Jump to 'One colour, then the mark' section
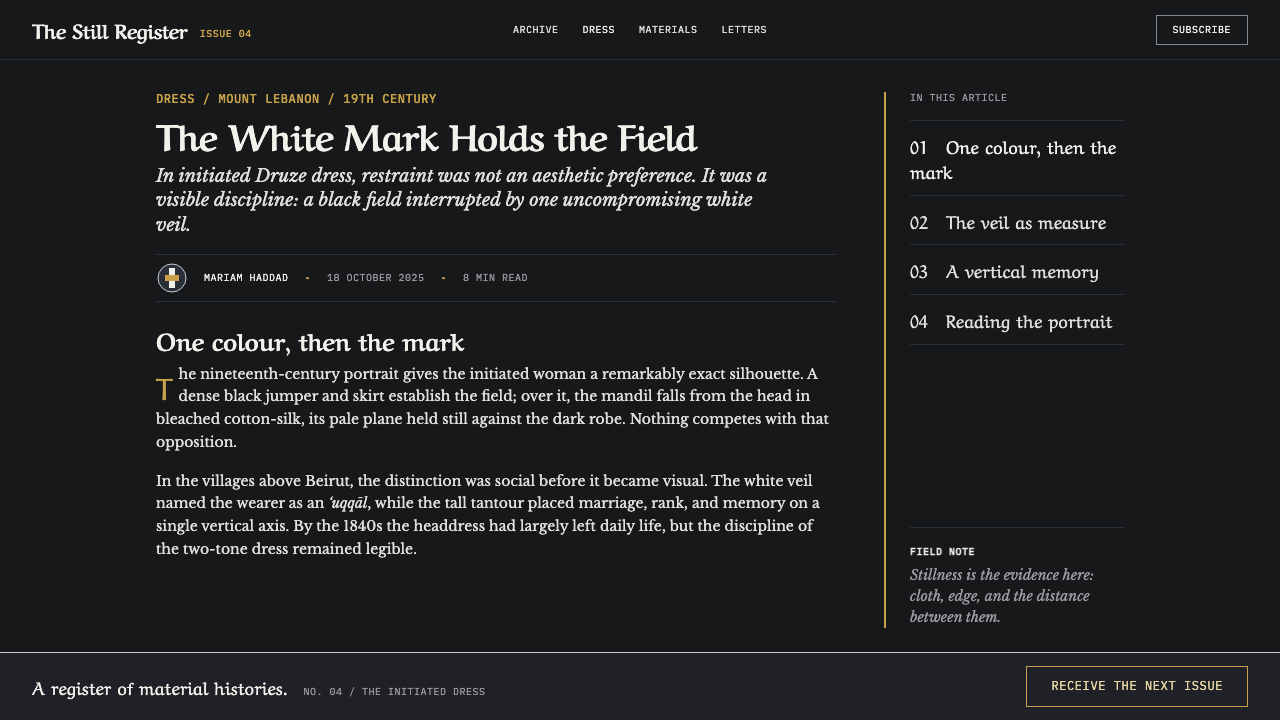 click(1016, 160)
